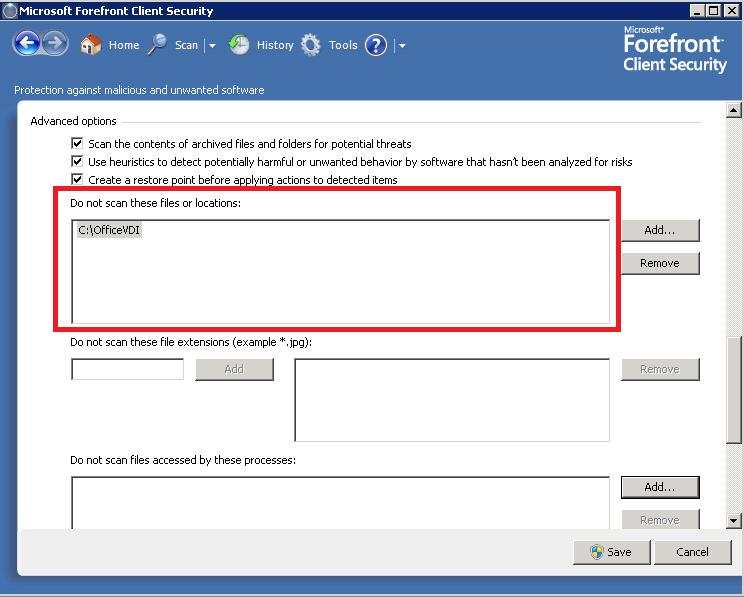744x597 pixels.
Task: Open the History clock icon
Action: 239,45
